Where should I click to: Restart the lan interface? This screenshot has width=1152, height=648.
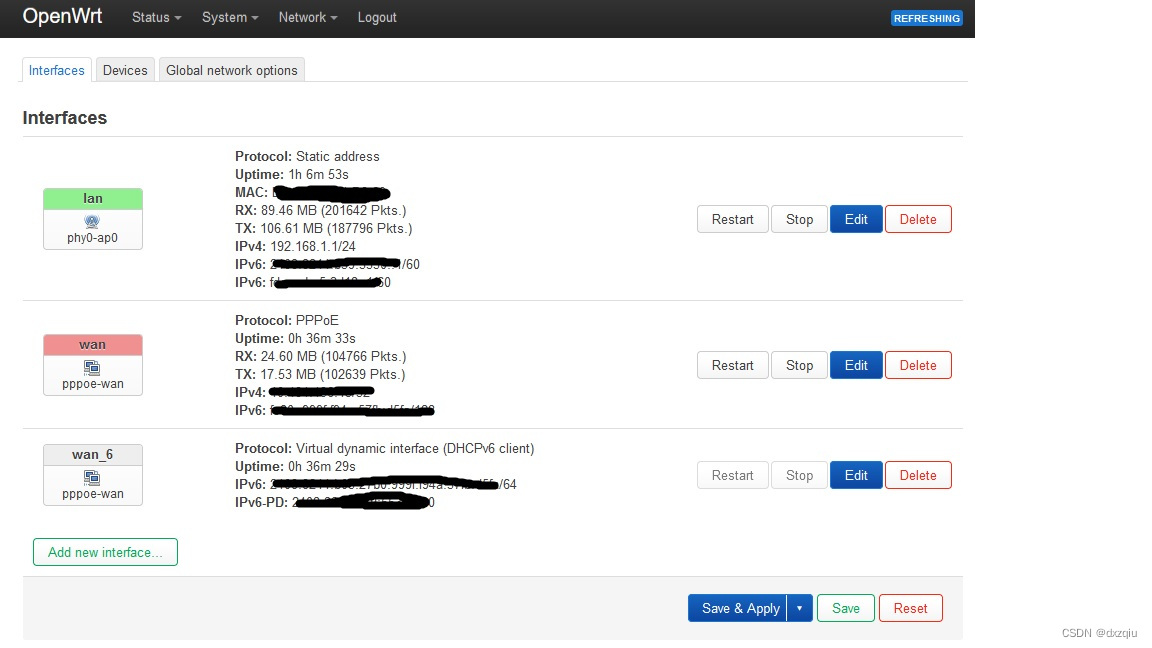732,219
